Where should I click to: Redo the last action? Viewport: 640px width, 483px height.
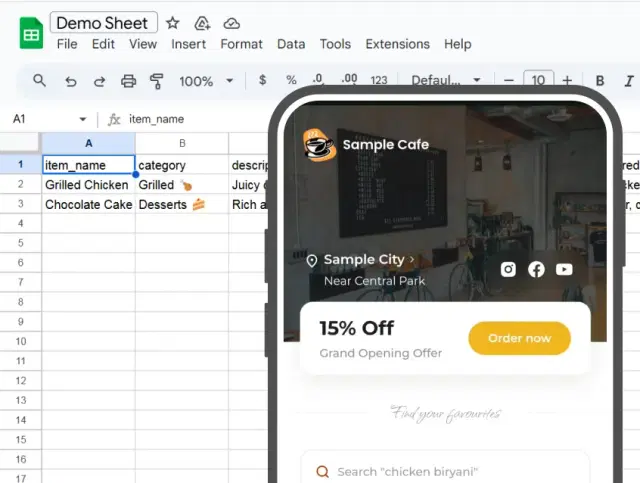tap(99, 81)
